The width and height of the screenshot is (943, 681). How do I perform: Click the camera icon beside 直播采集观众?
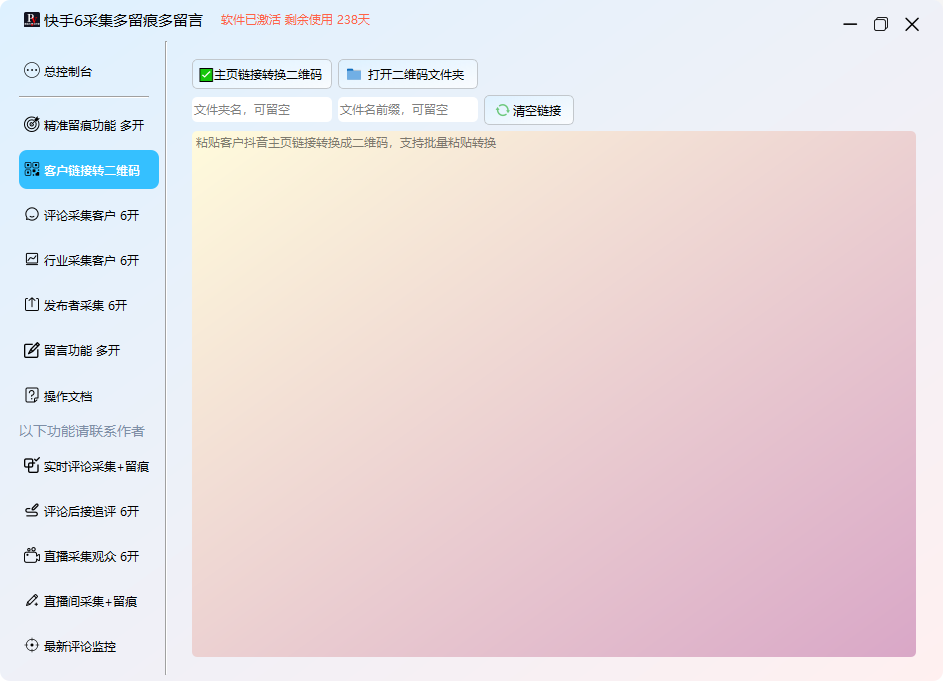[x=32, y=556]
